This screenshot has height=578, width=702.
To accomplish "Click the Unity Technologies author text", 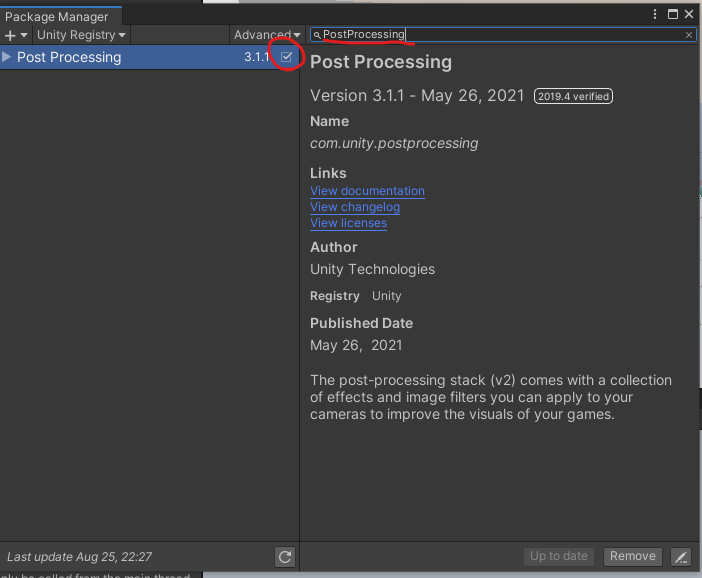I will point(372,270).
